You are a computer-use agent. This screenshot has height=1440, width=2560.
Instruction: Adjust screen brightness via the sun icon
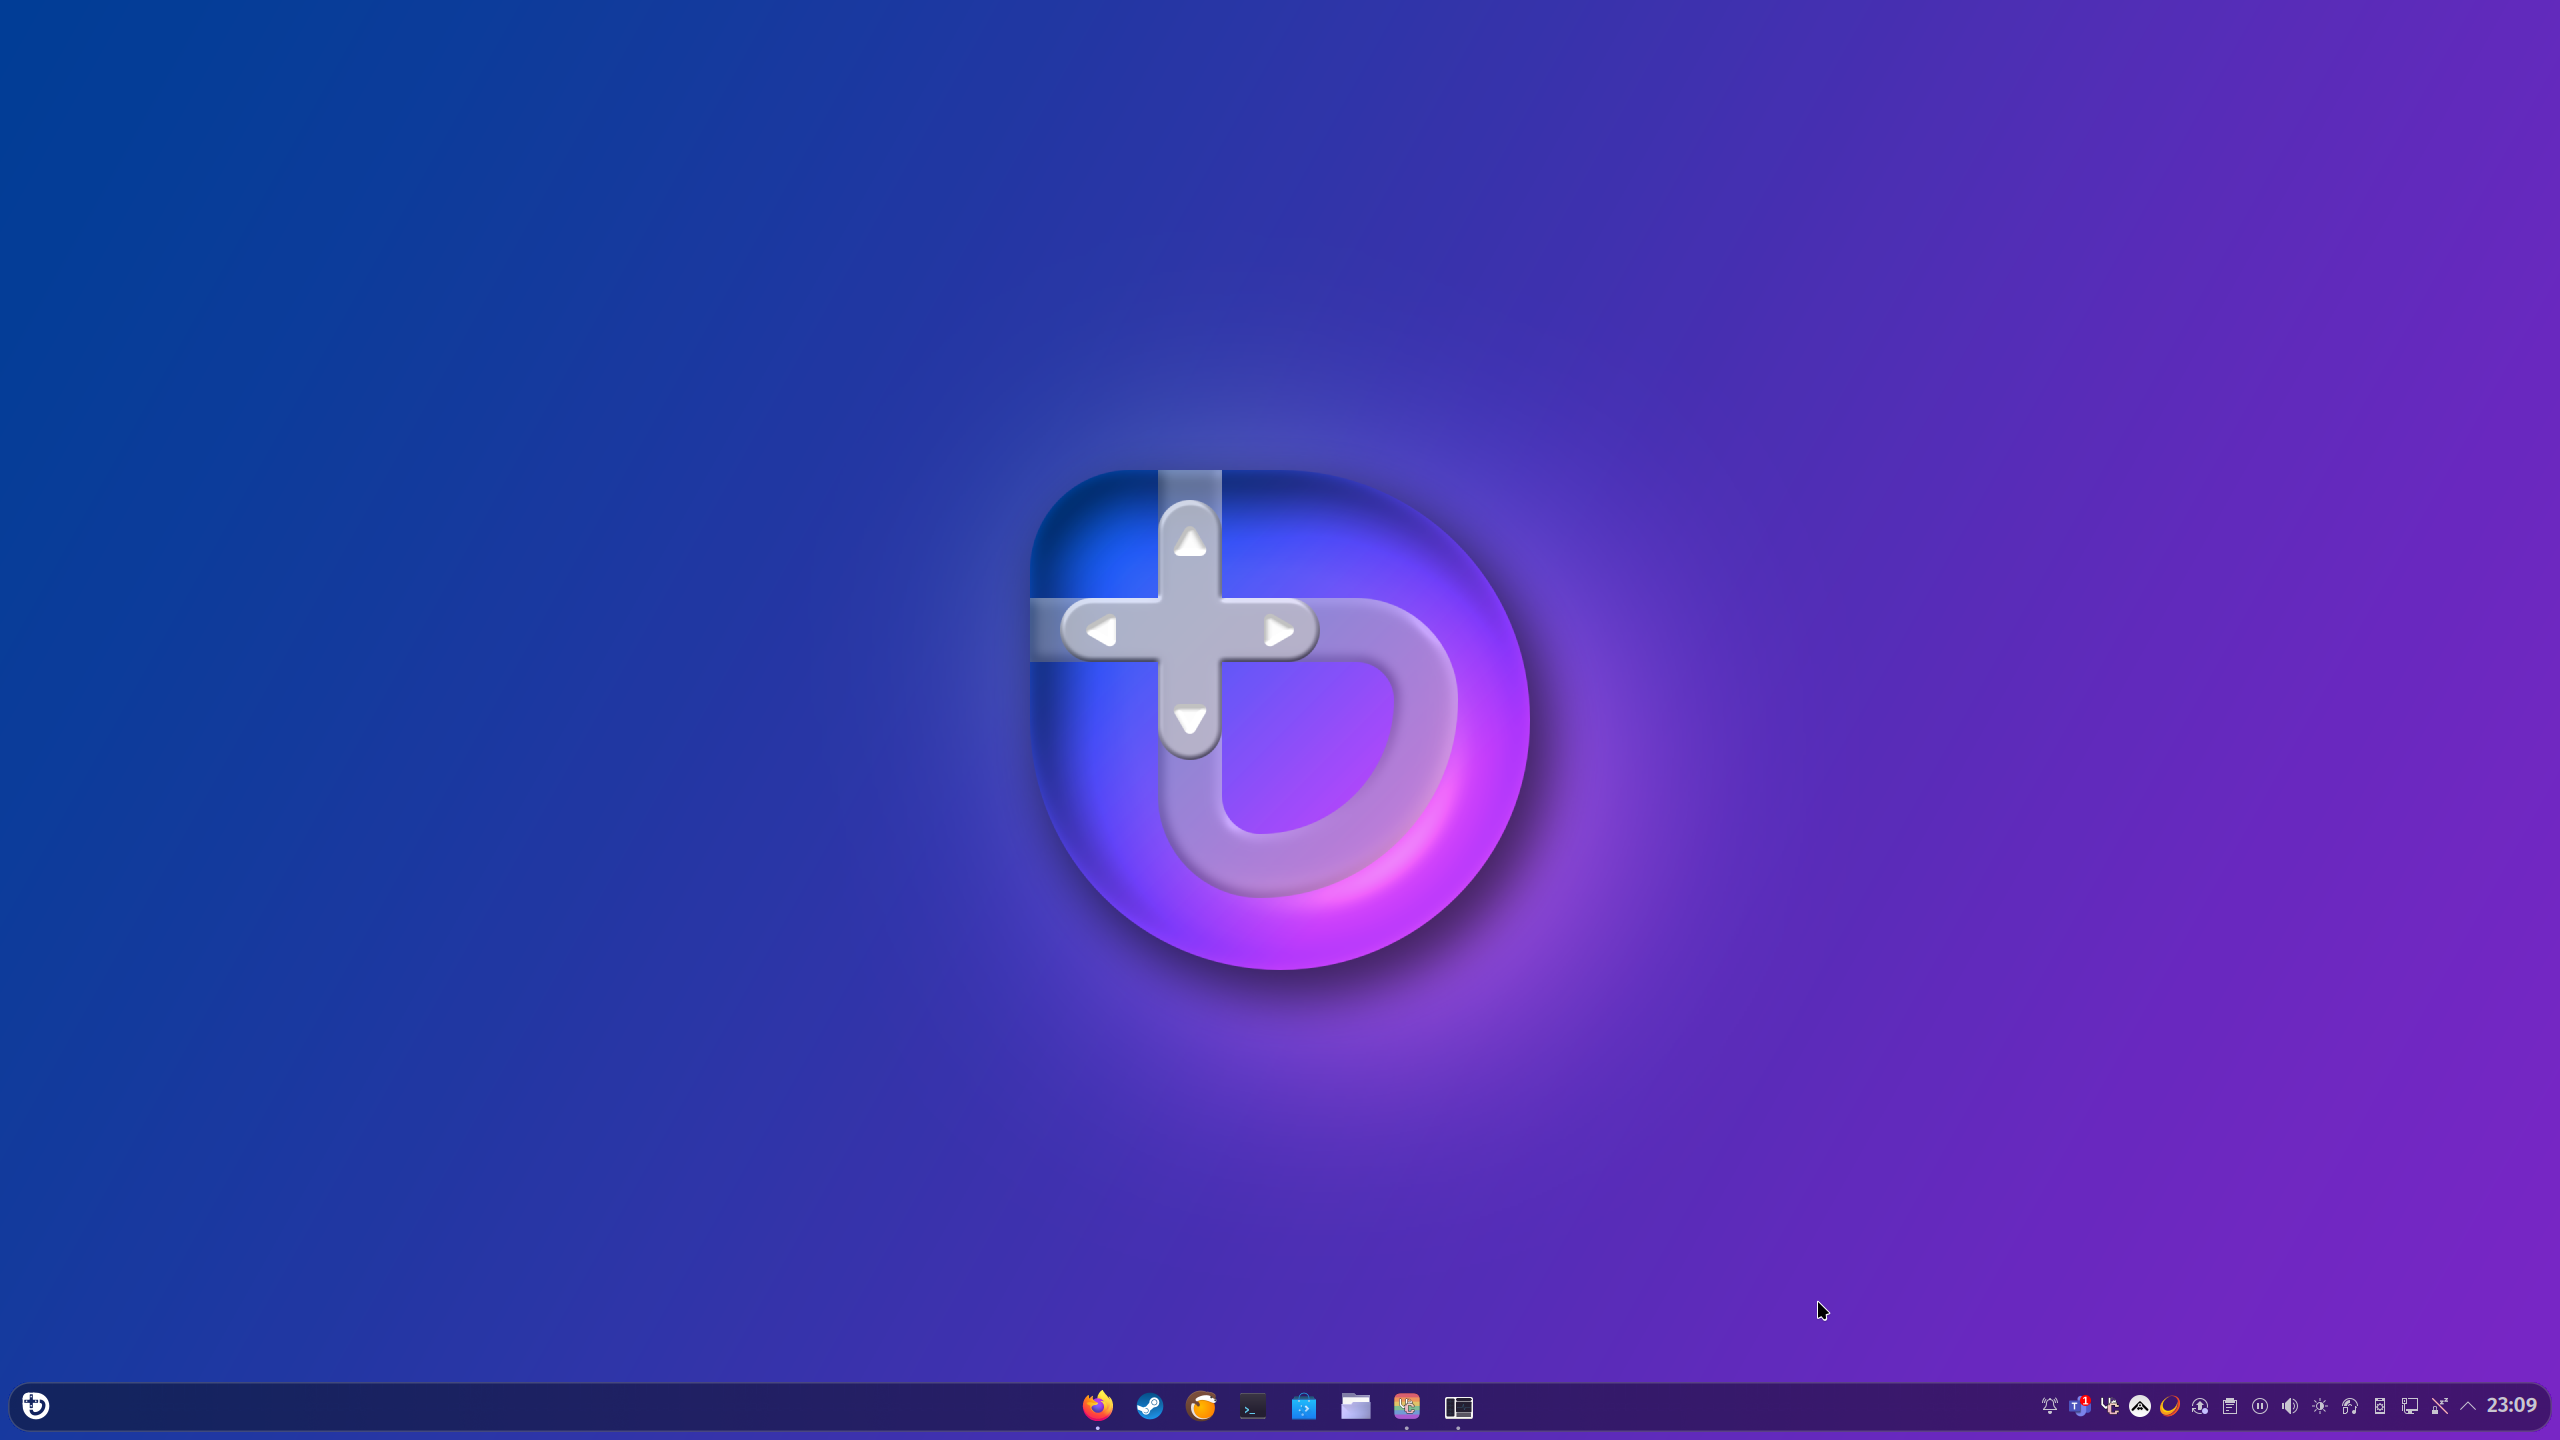point(2322,1405)
